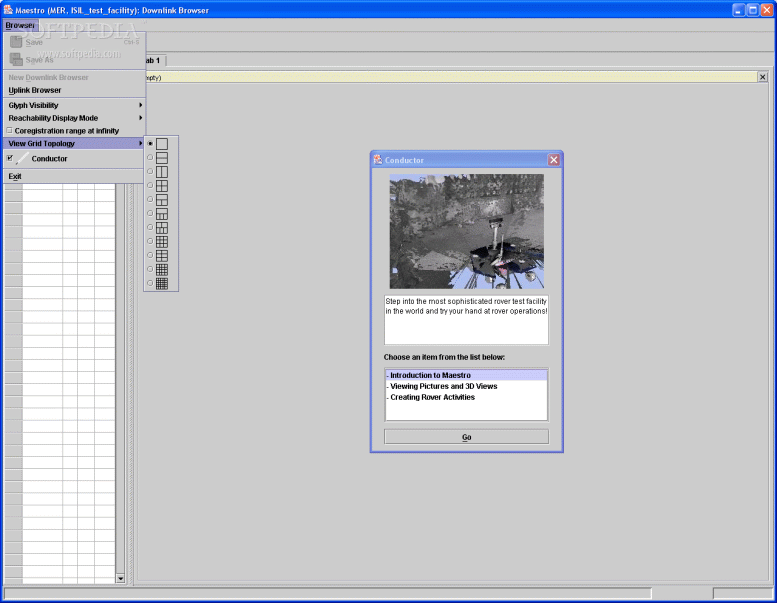Screen dimensions: 777x603
Task: Close the empty view pane with X
Action: [763, 77]
